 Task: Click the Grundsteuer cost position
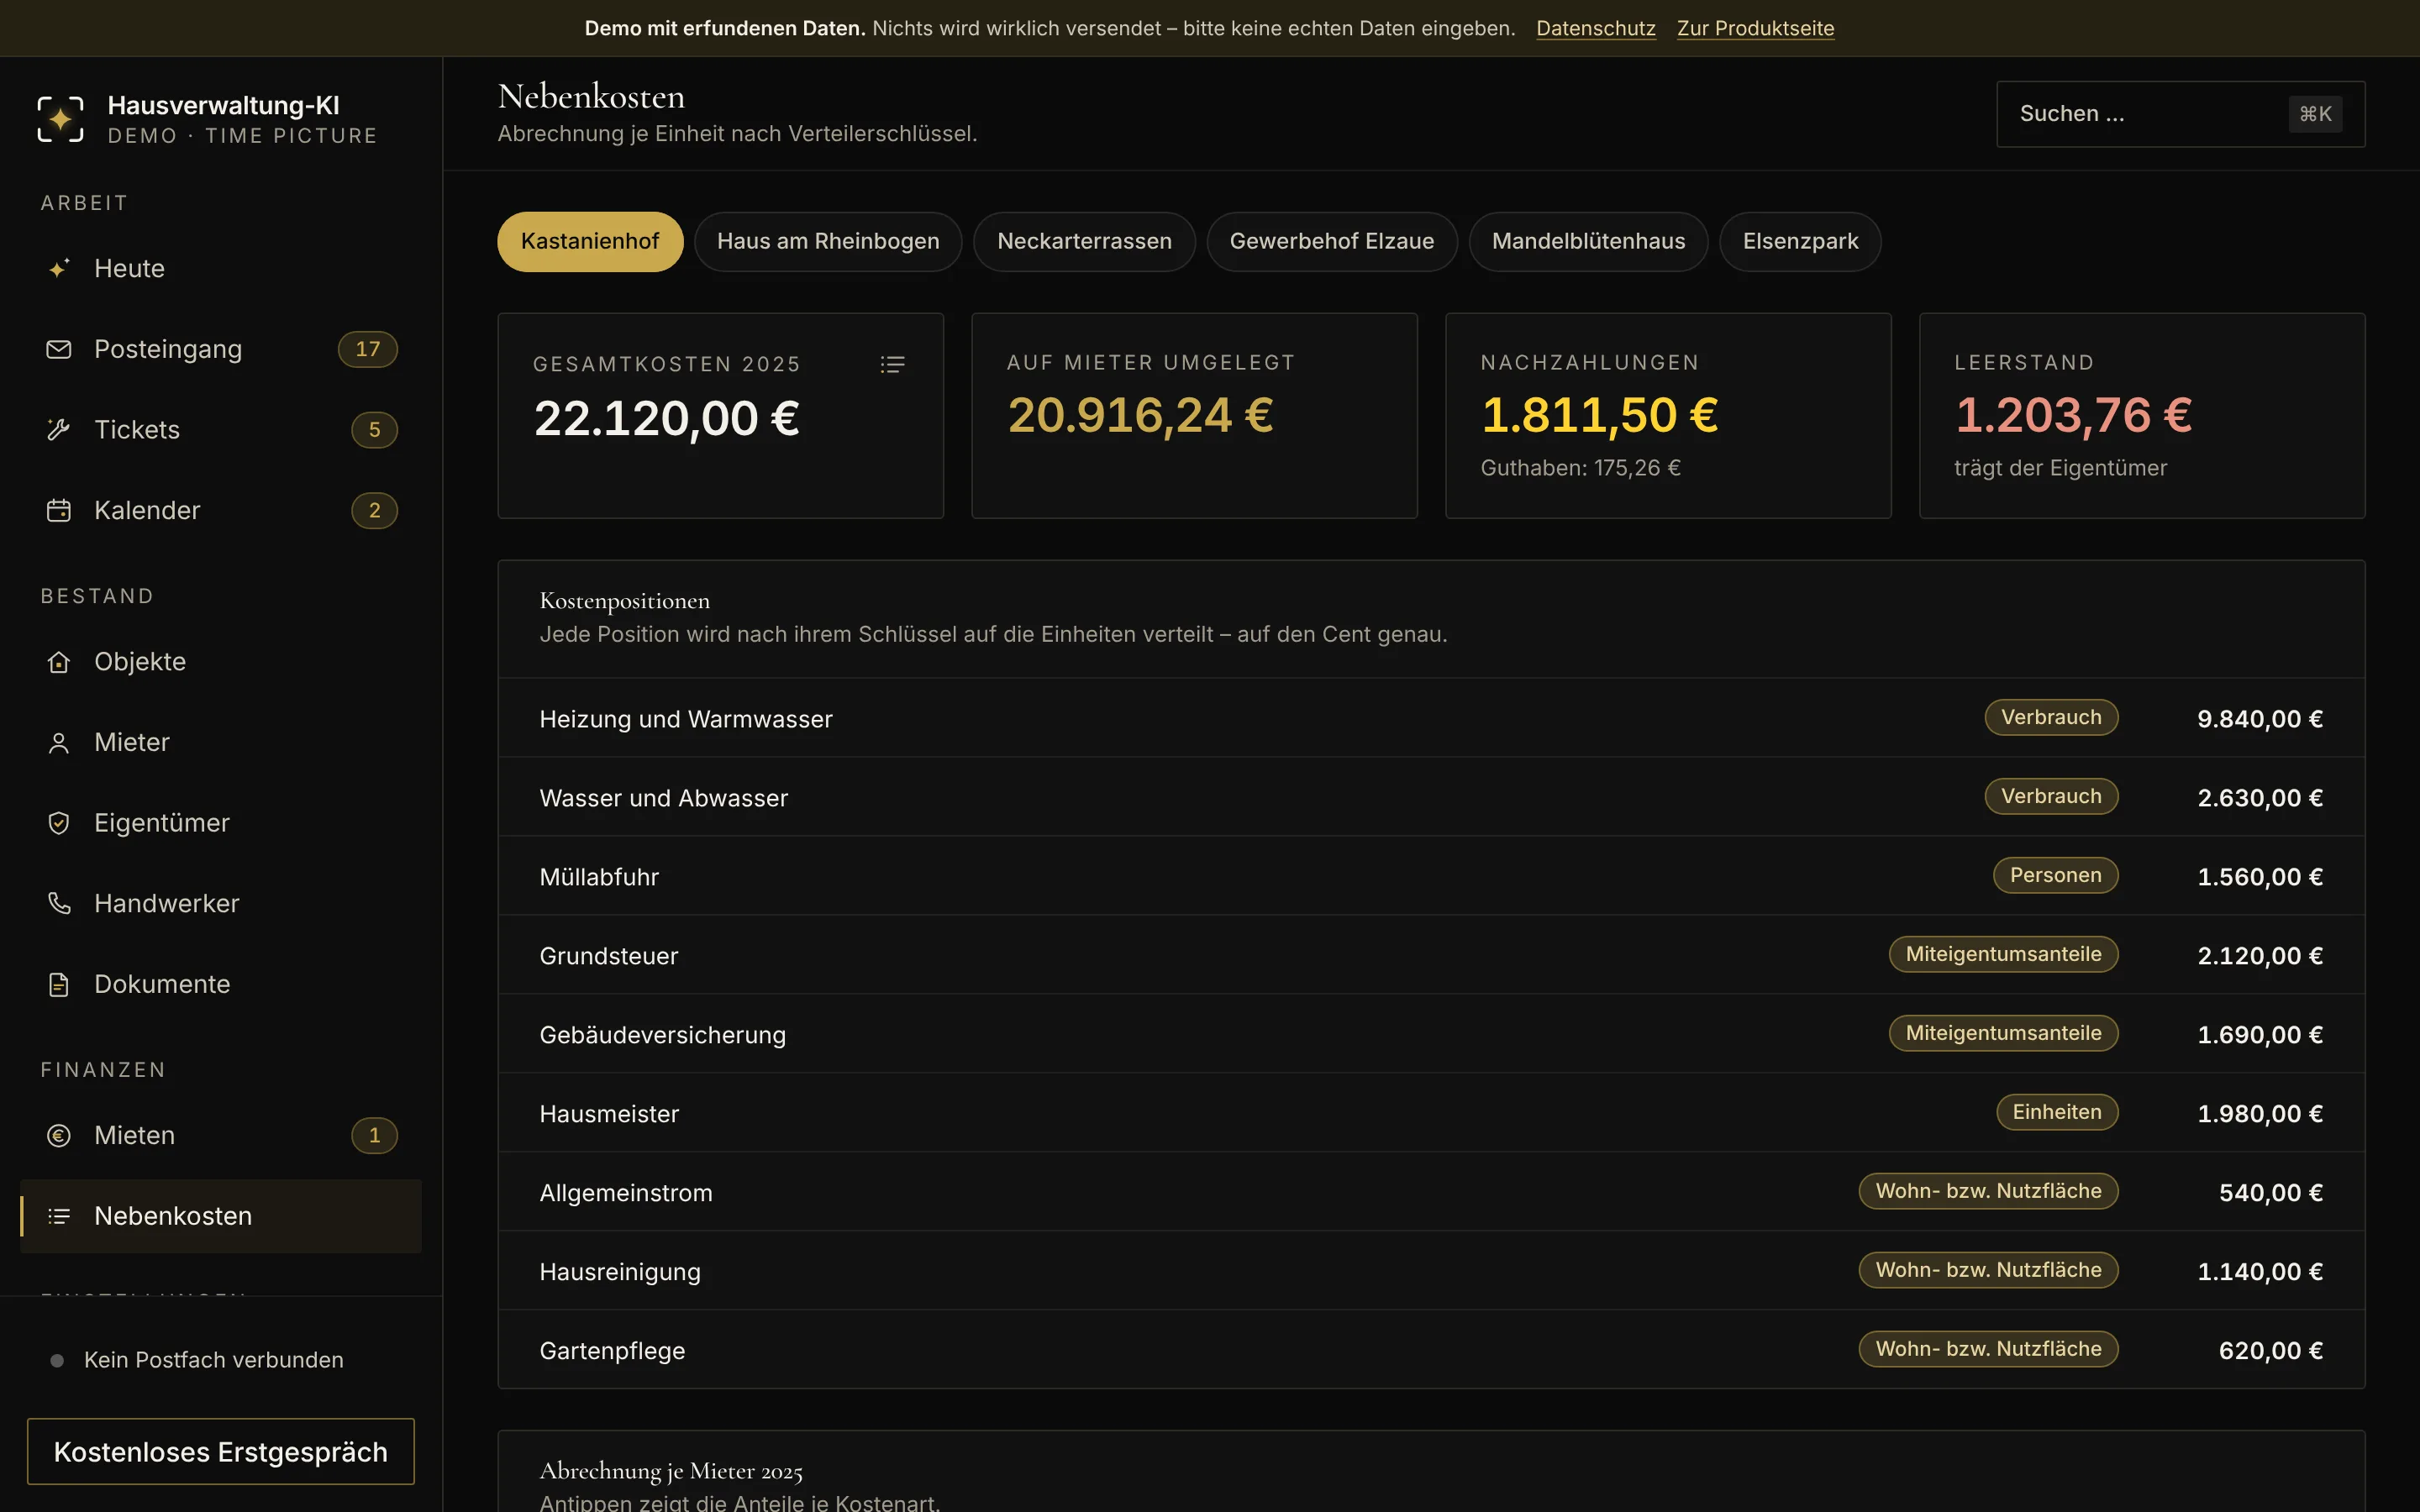[x=1431, y=955]
